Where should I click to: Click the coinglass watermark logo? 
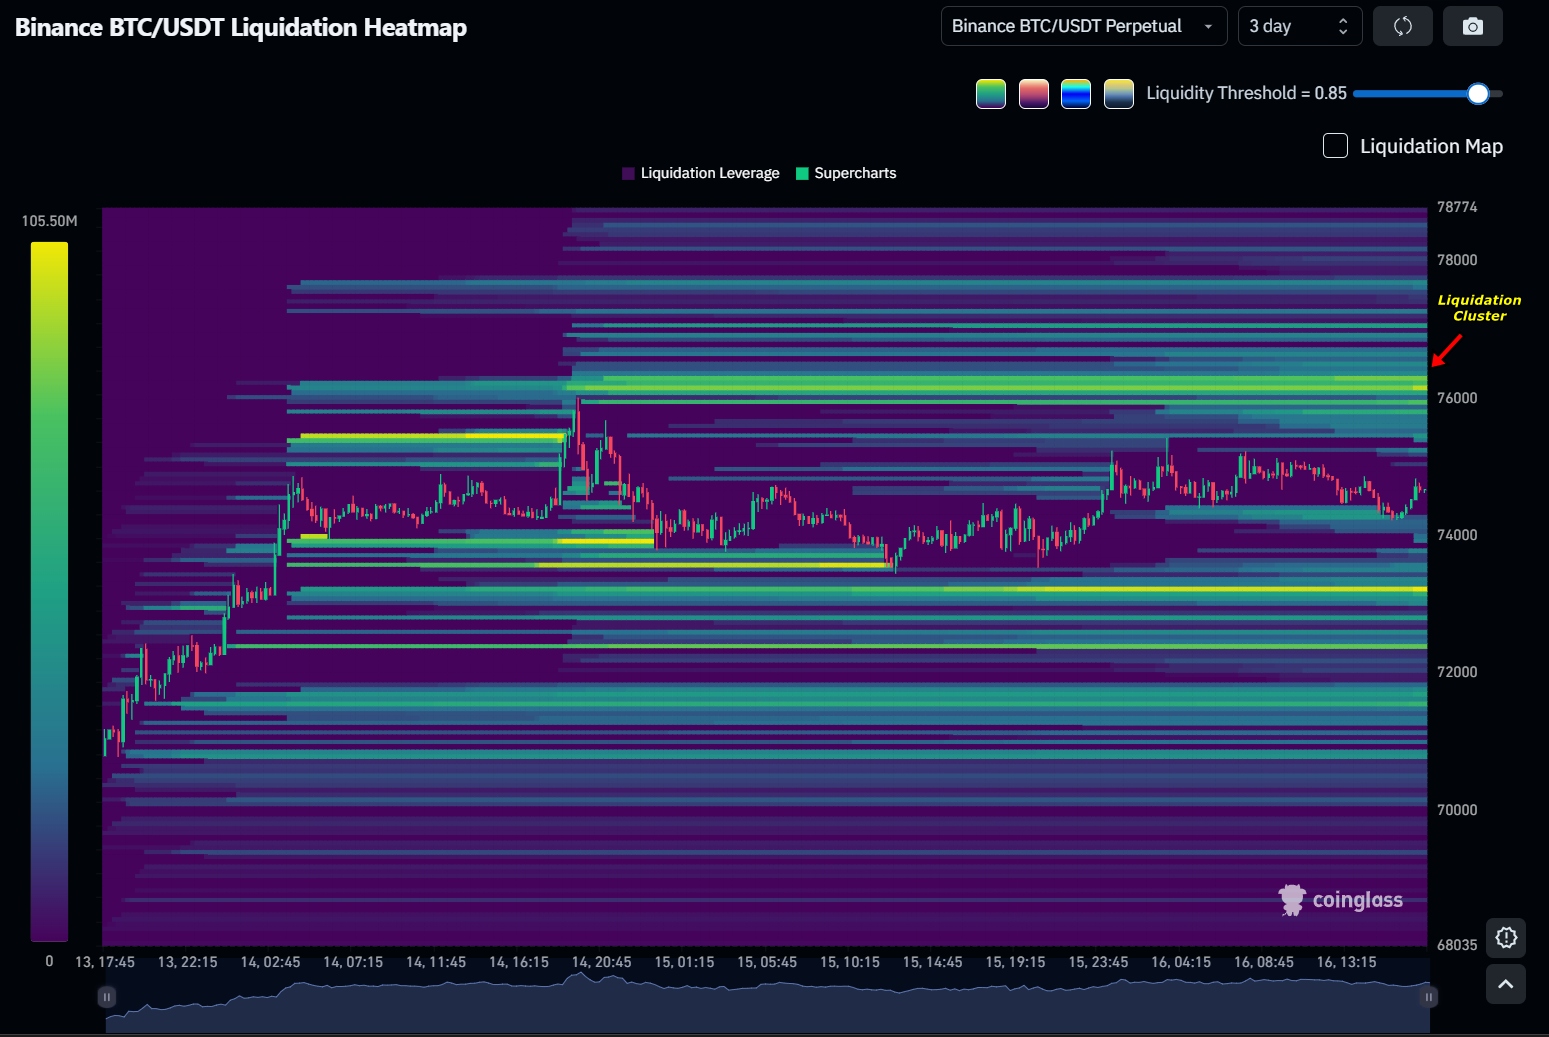(1341, 900)
